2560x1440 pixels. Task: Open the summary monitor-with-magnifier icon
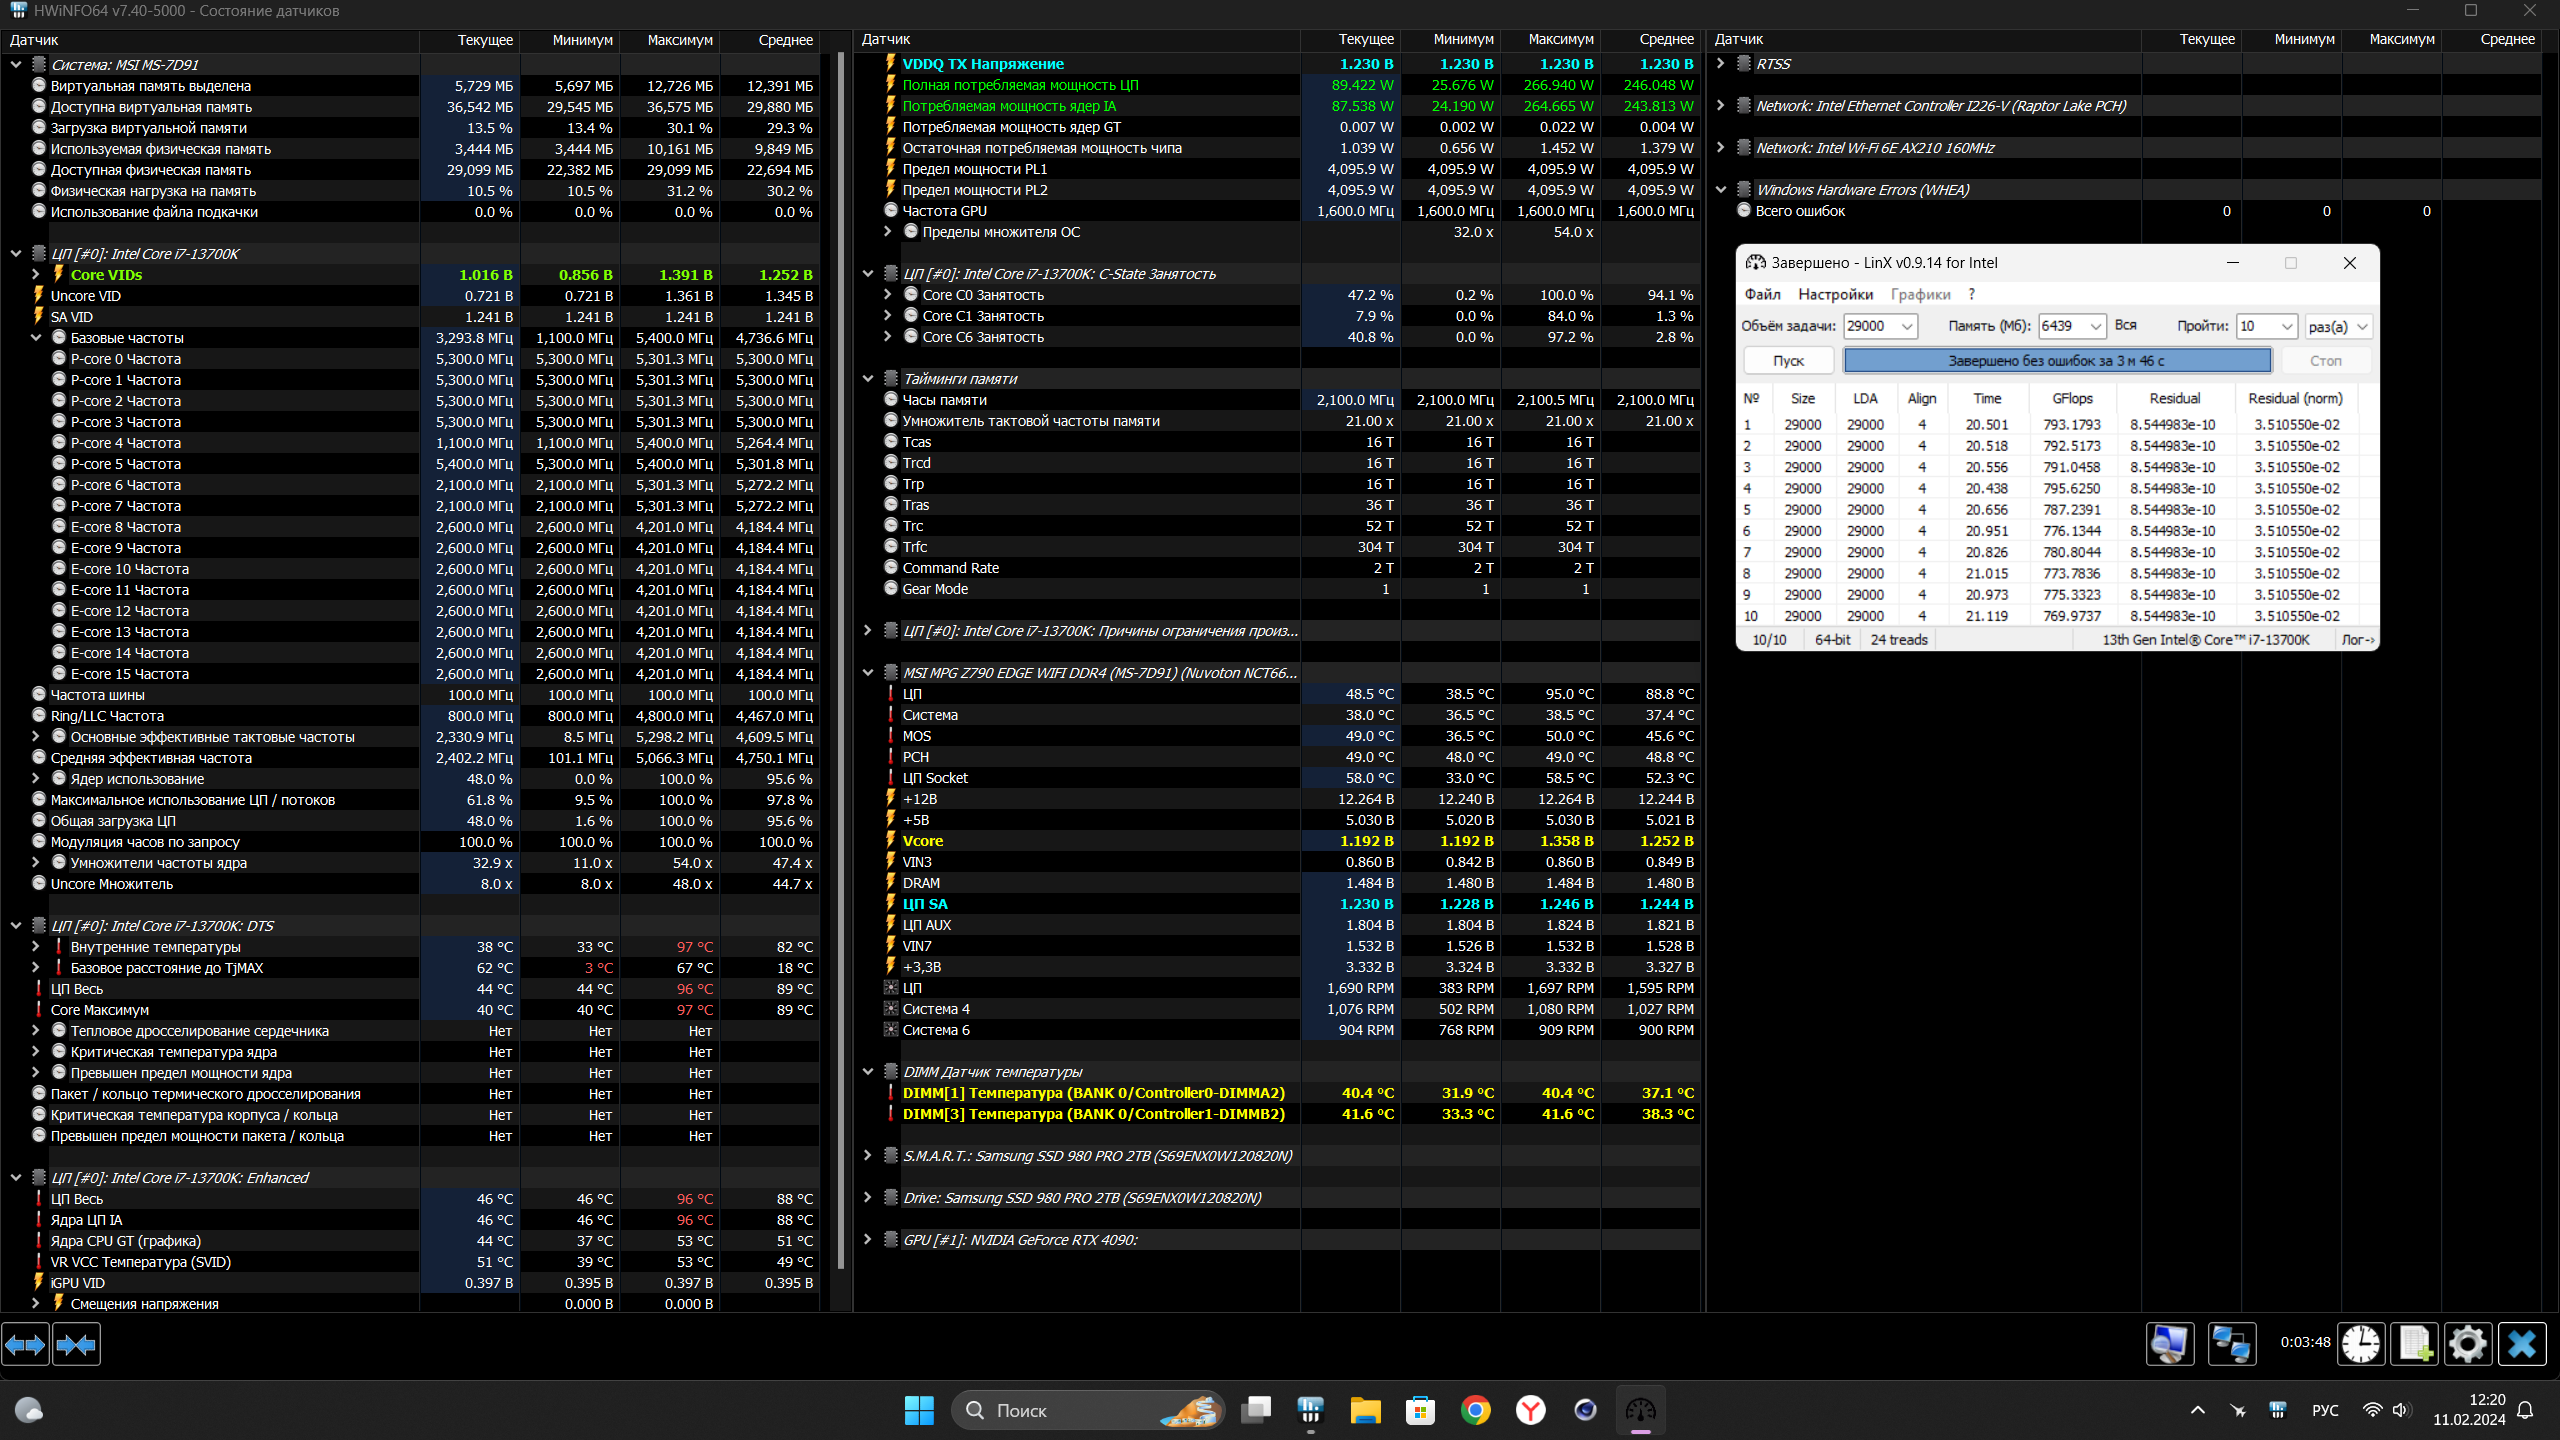coord(2169,1343)
